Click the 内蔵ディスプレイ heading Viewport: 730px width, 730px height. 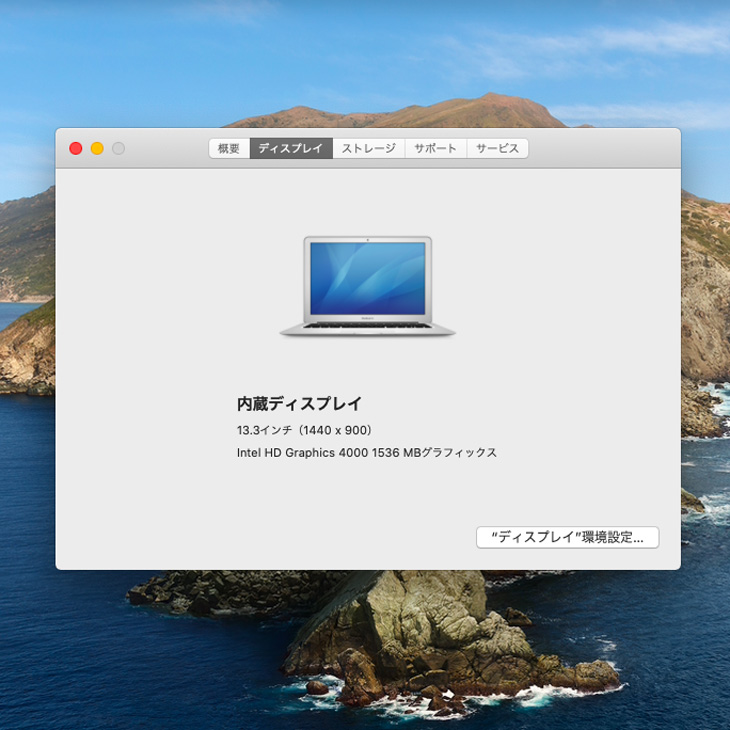299,404
